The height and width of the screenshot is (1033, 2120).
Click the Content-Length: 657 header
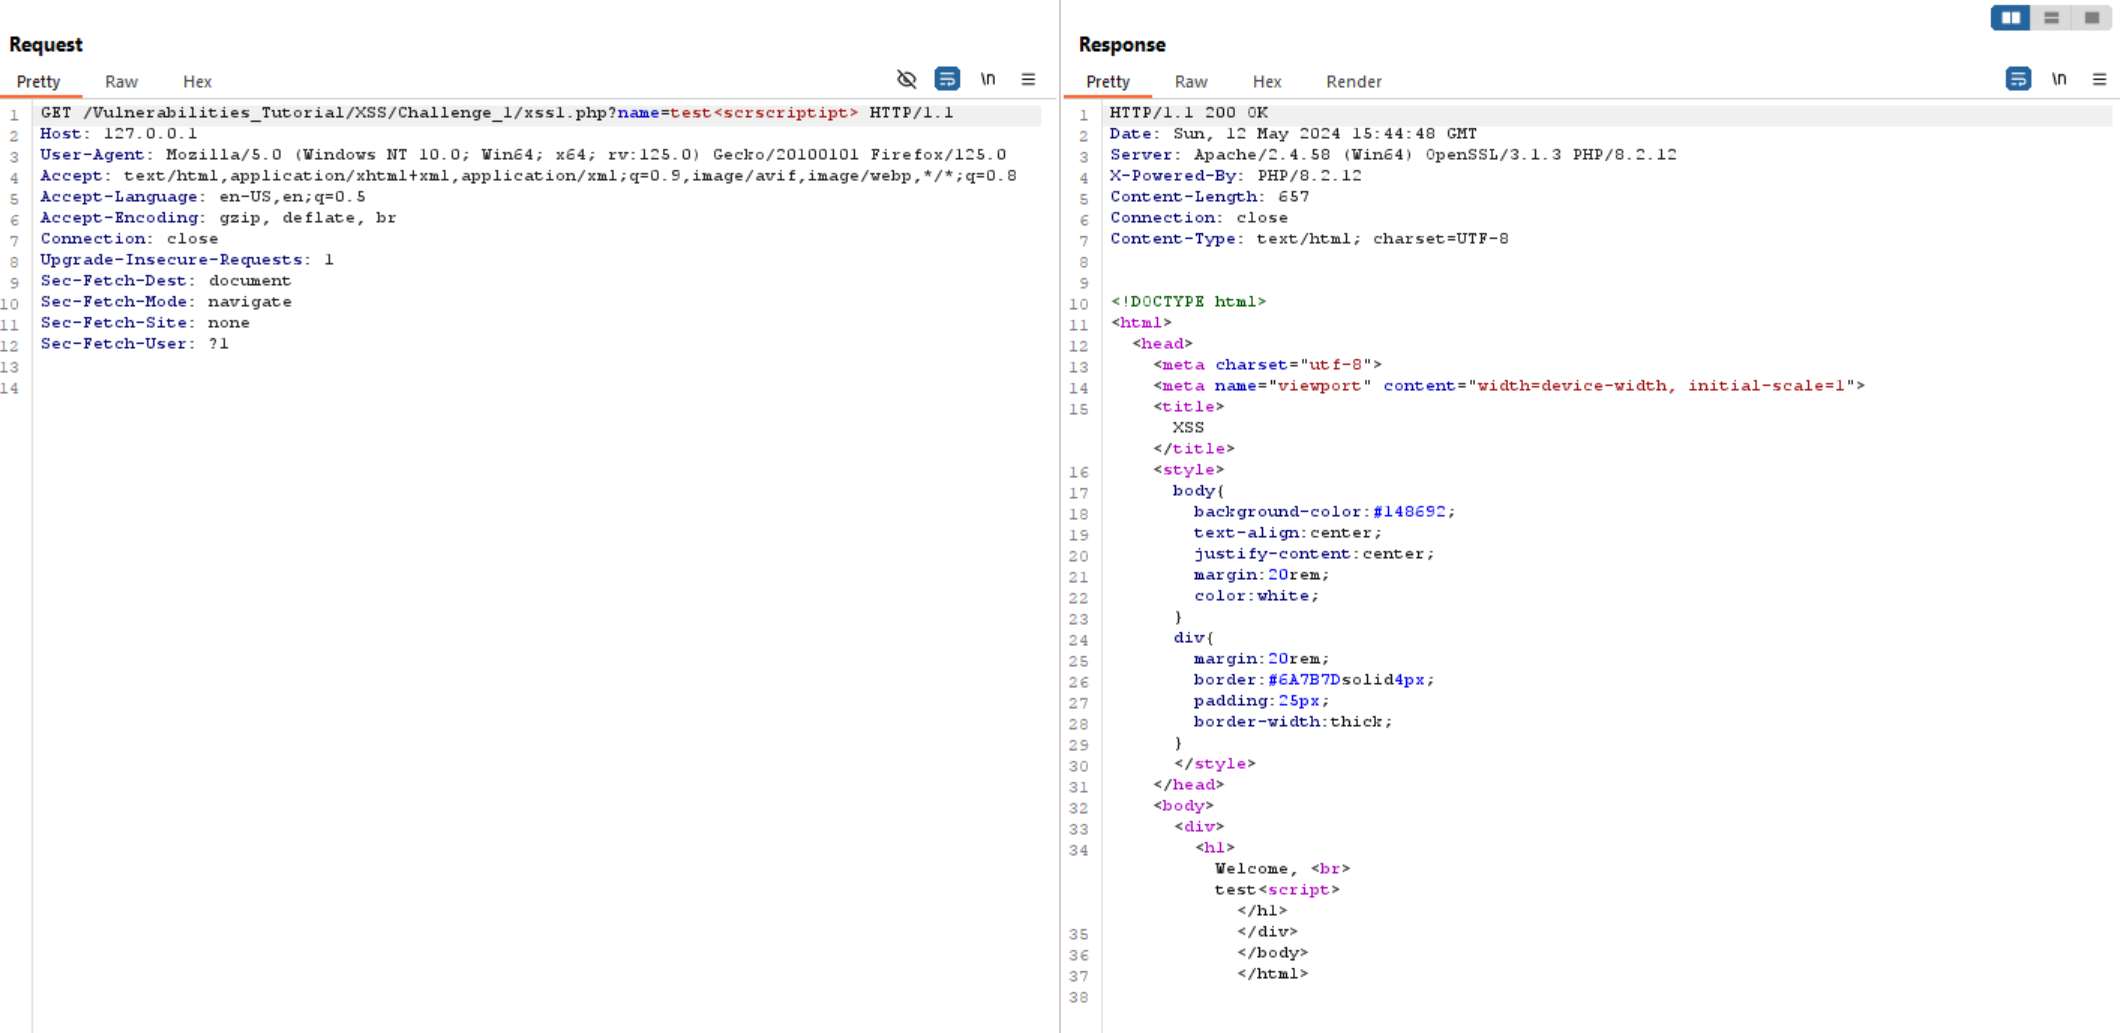point(1210,197)
